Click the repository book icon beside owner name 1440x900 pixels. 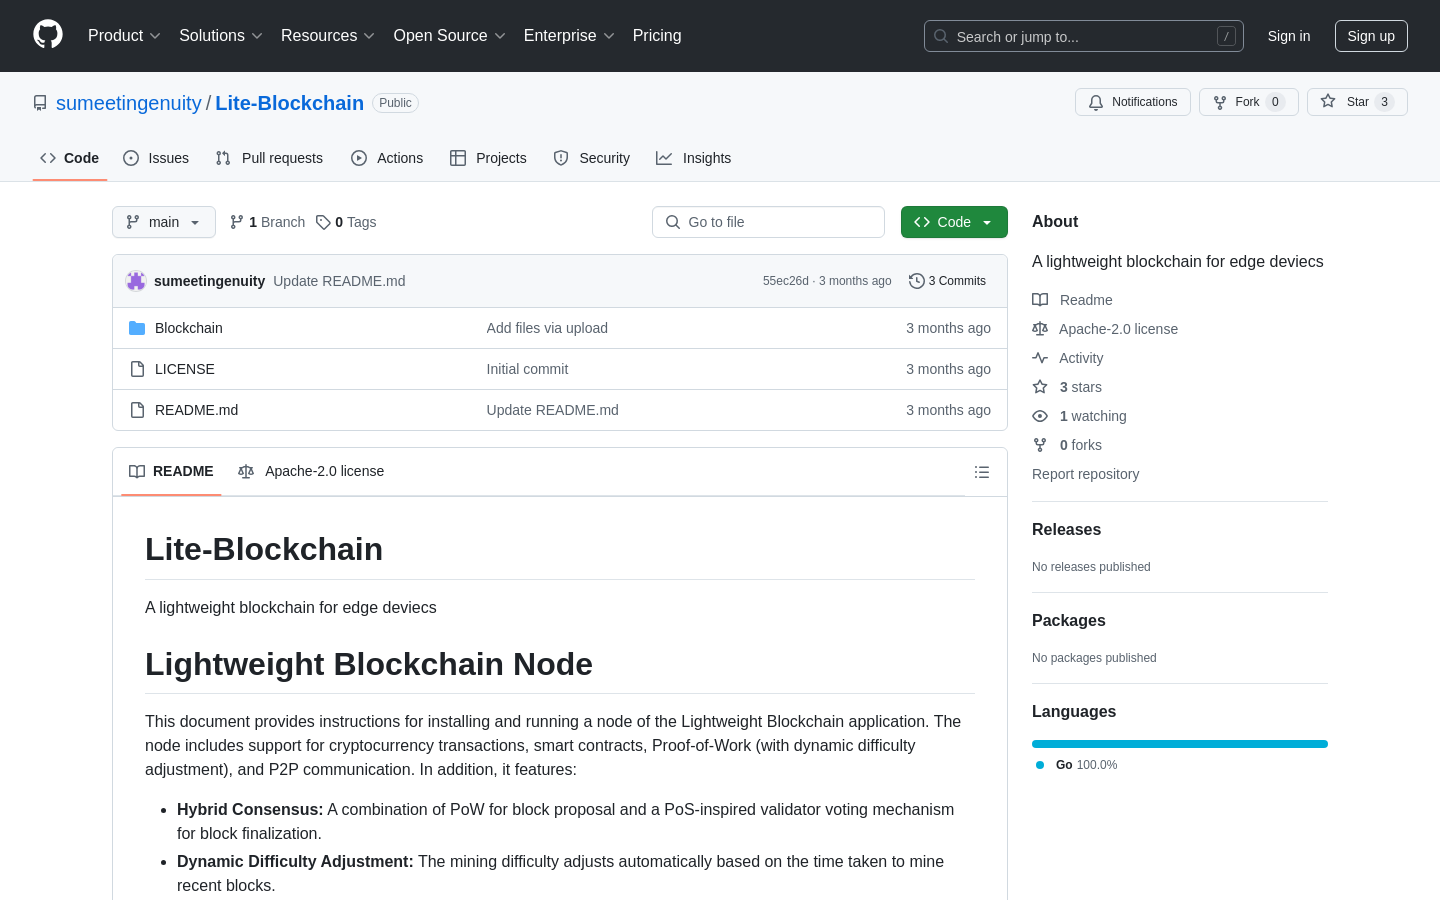pyautogui.click(x=40, y=103)
